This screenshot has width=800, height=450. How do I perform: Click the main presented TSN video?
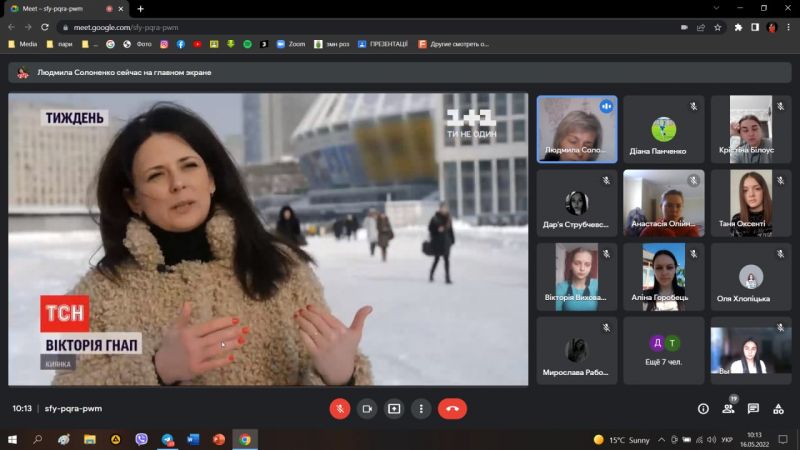coord(268,239)
